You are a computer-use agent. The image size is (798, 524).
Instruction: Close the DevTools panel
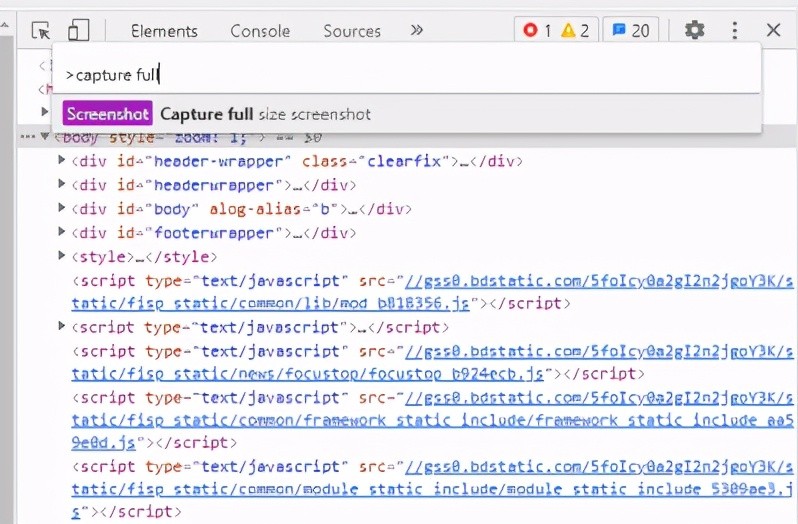tap(773, 31)
